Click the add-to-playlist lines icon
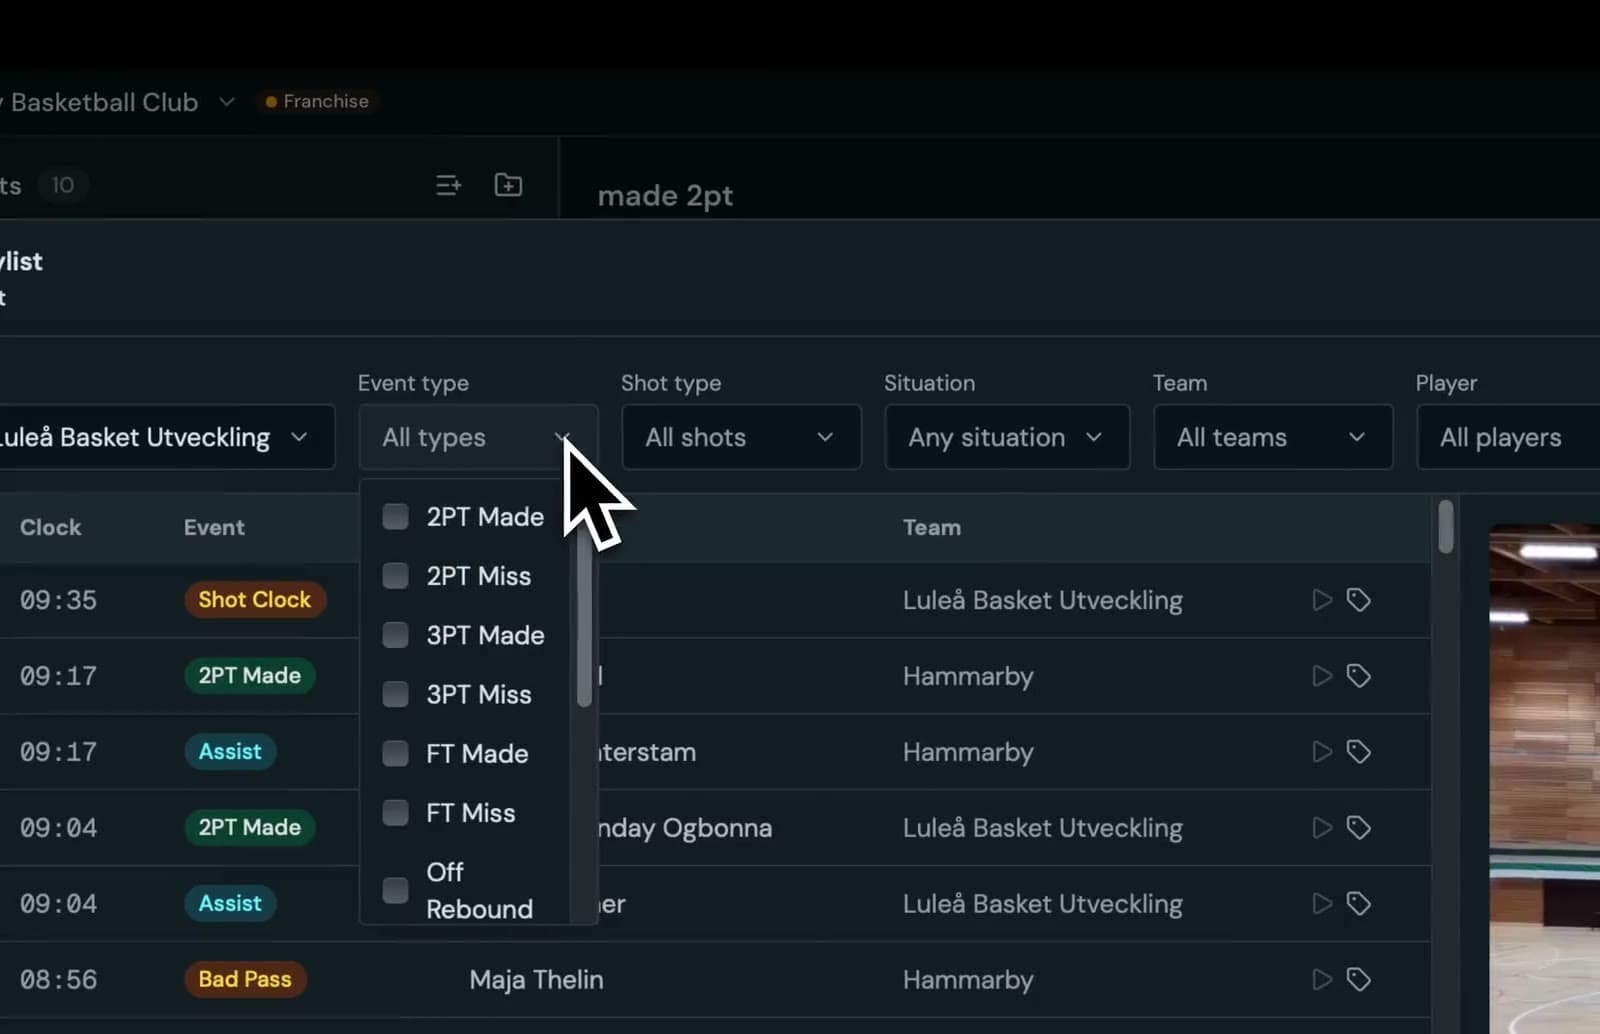Image resolution: width=1600 pixels, height=1034 pixels. click(x=449, y=185)
